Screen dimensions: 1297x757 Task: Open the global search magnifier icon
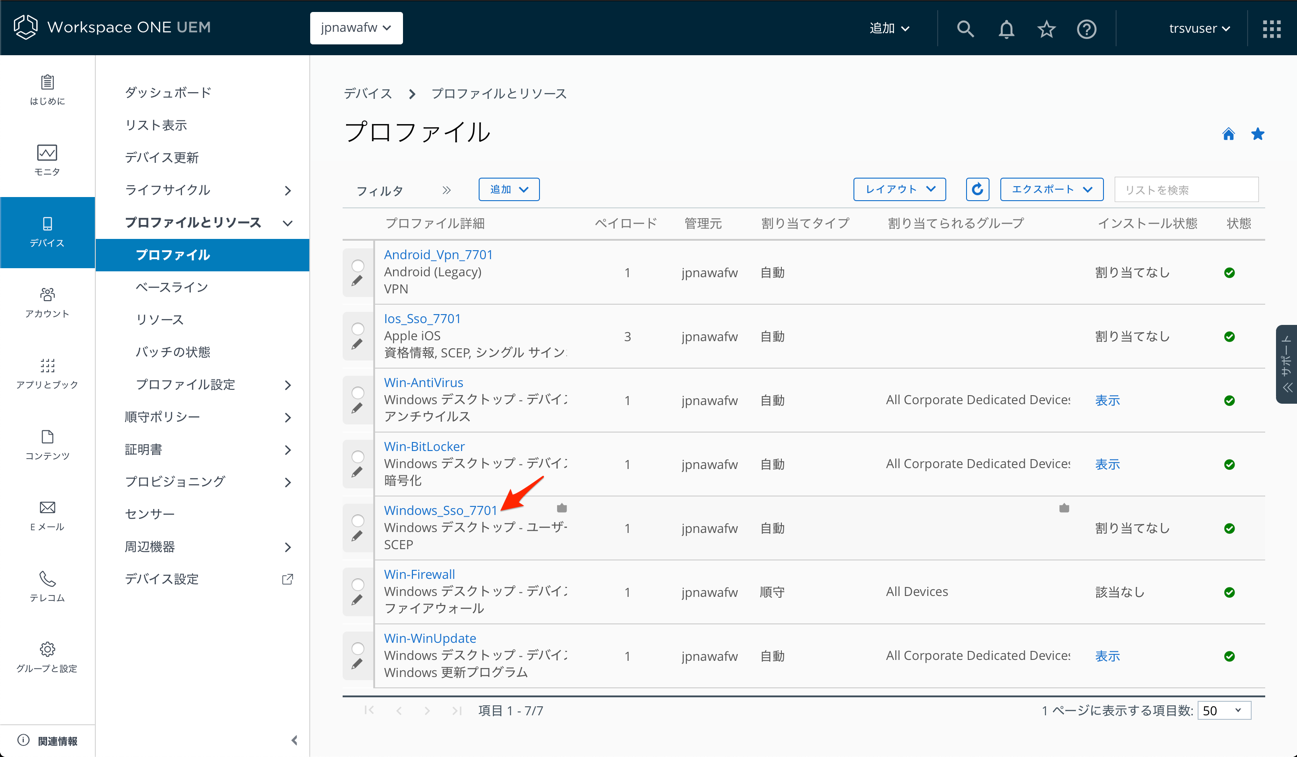965,29
